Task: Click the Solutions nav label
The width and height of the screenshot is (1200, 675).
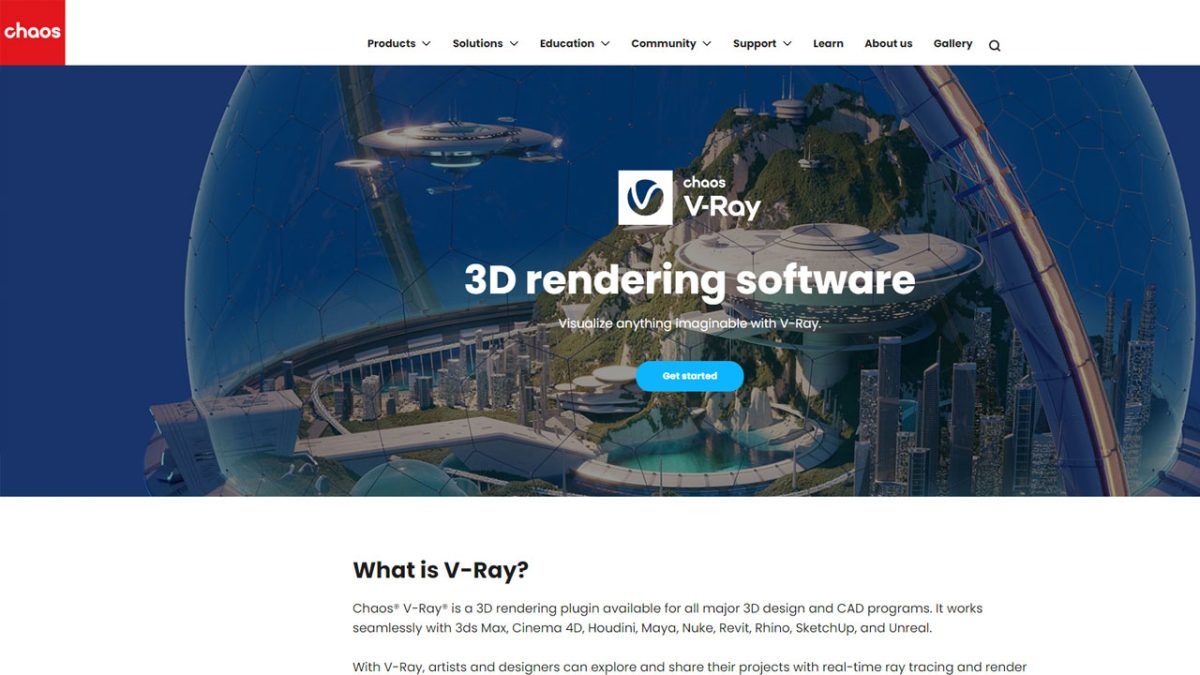Action: pos(479,43)
